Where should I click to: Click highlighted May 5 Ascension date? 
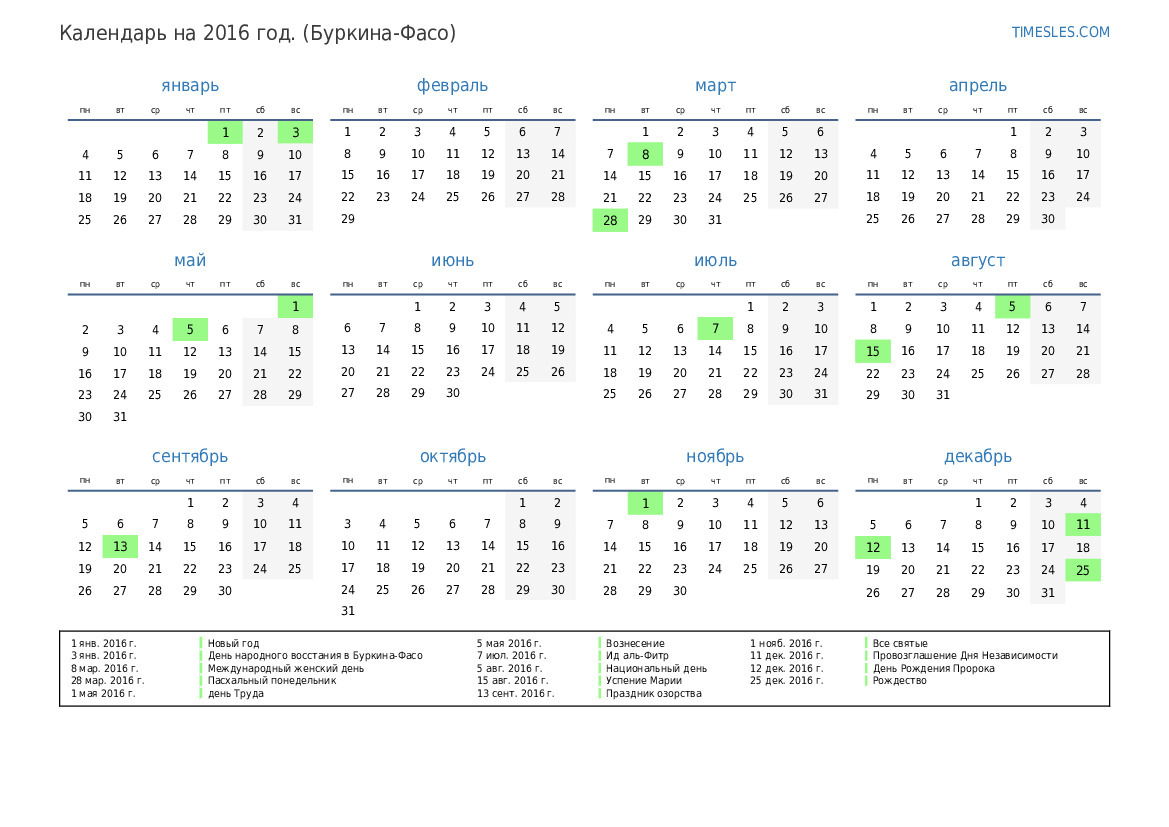tap(190, 329)
